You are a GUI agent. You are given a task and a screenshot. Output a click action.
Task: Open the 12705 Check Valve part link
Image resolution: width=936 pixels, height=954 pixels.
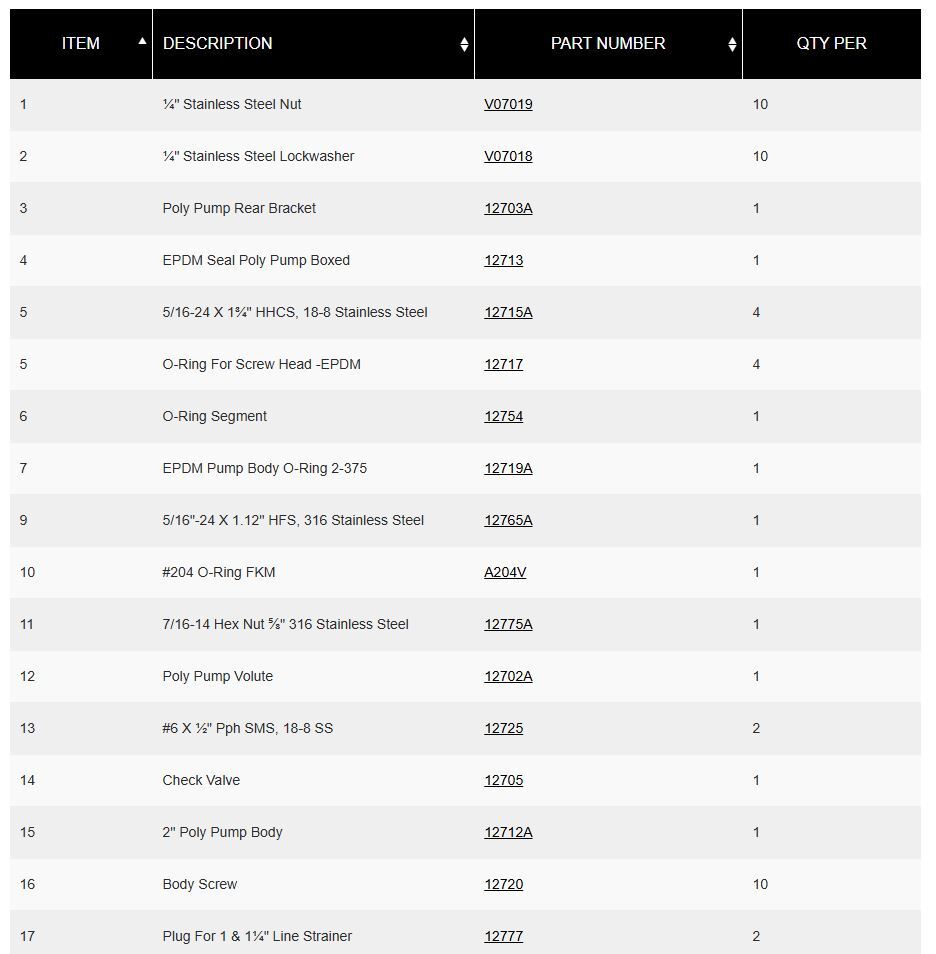504,780
